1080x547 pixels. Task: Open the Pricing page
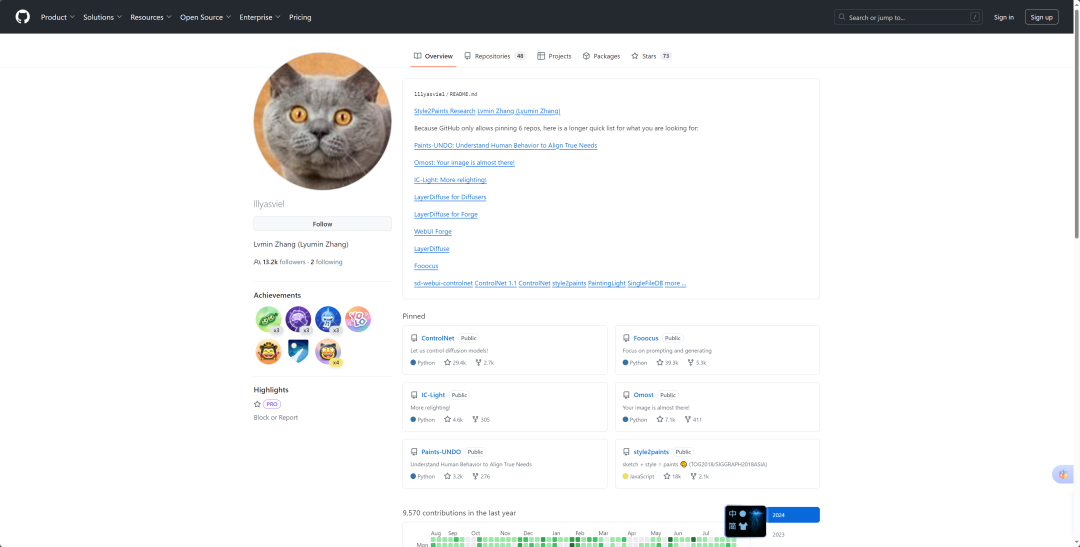coord(300,17)
